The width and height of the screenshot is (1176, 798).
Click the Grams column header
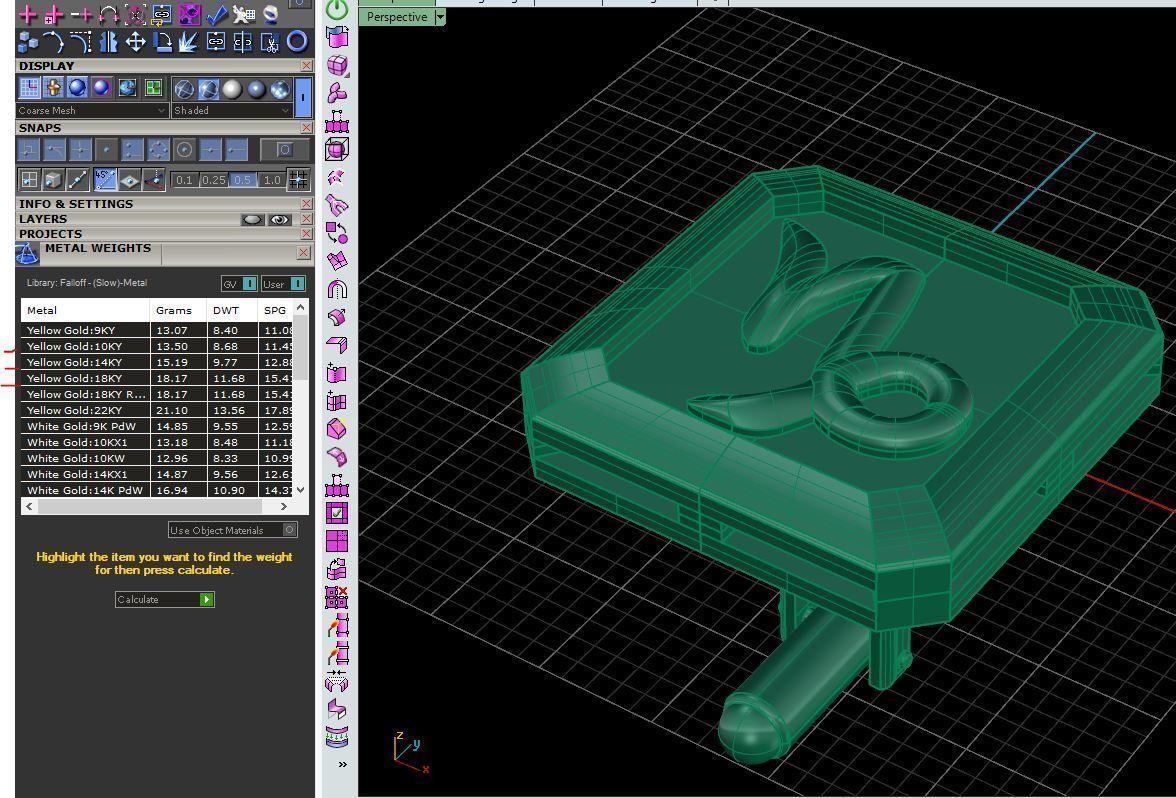(178, 310)
